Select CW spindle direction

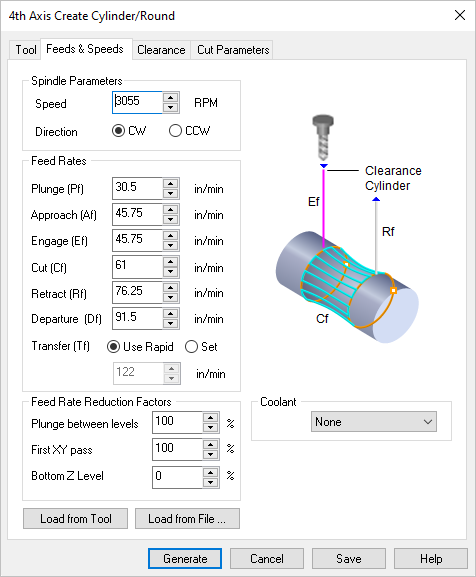(x=129, y=131)
